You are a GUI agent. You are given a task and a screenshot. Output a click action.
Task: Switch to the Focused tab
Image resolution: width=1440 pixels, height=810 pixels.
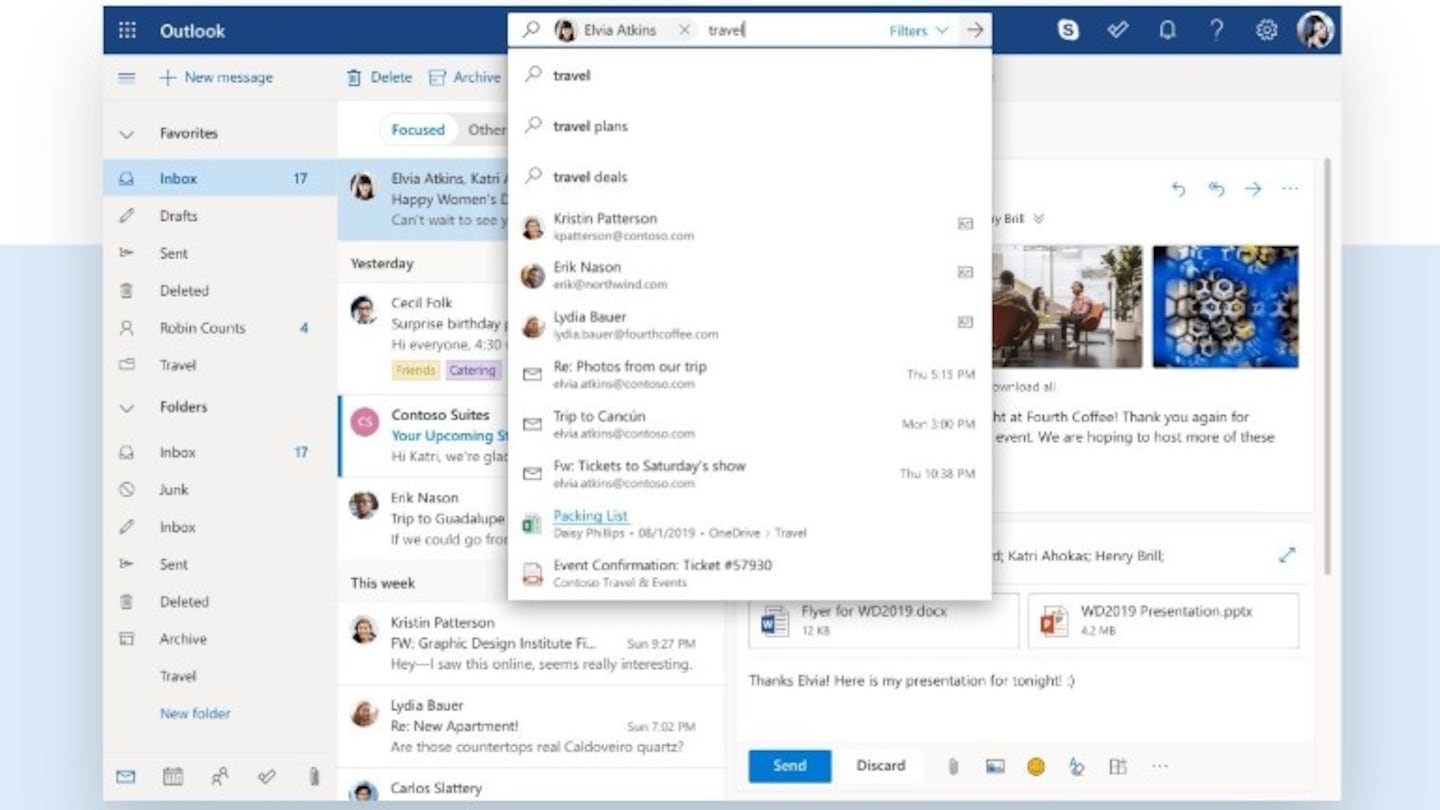pos(418,129)
